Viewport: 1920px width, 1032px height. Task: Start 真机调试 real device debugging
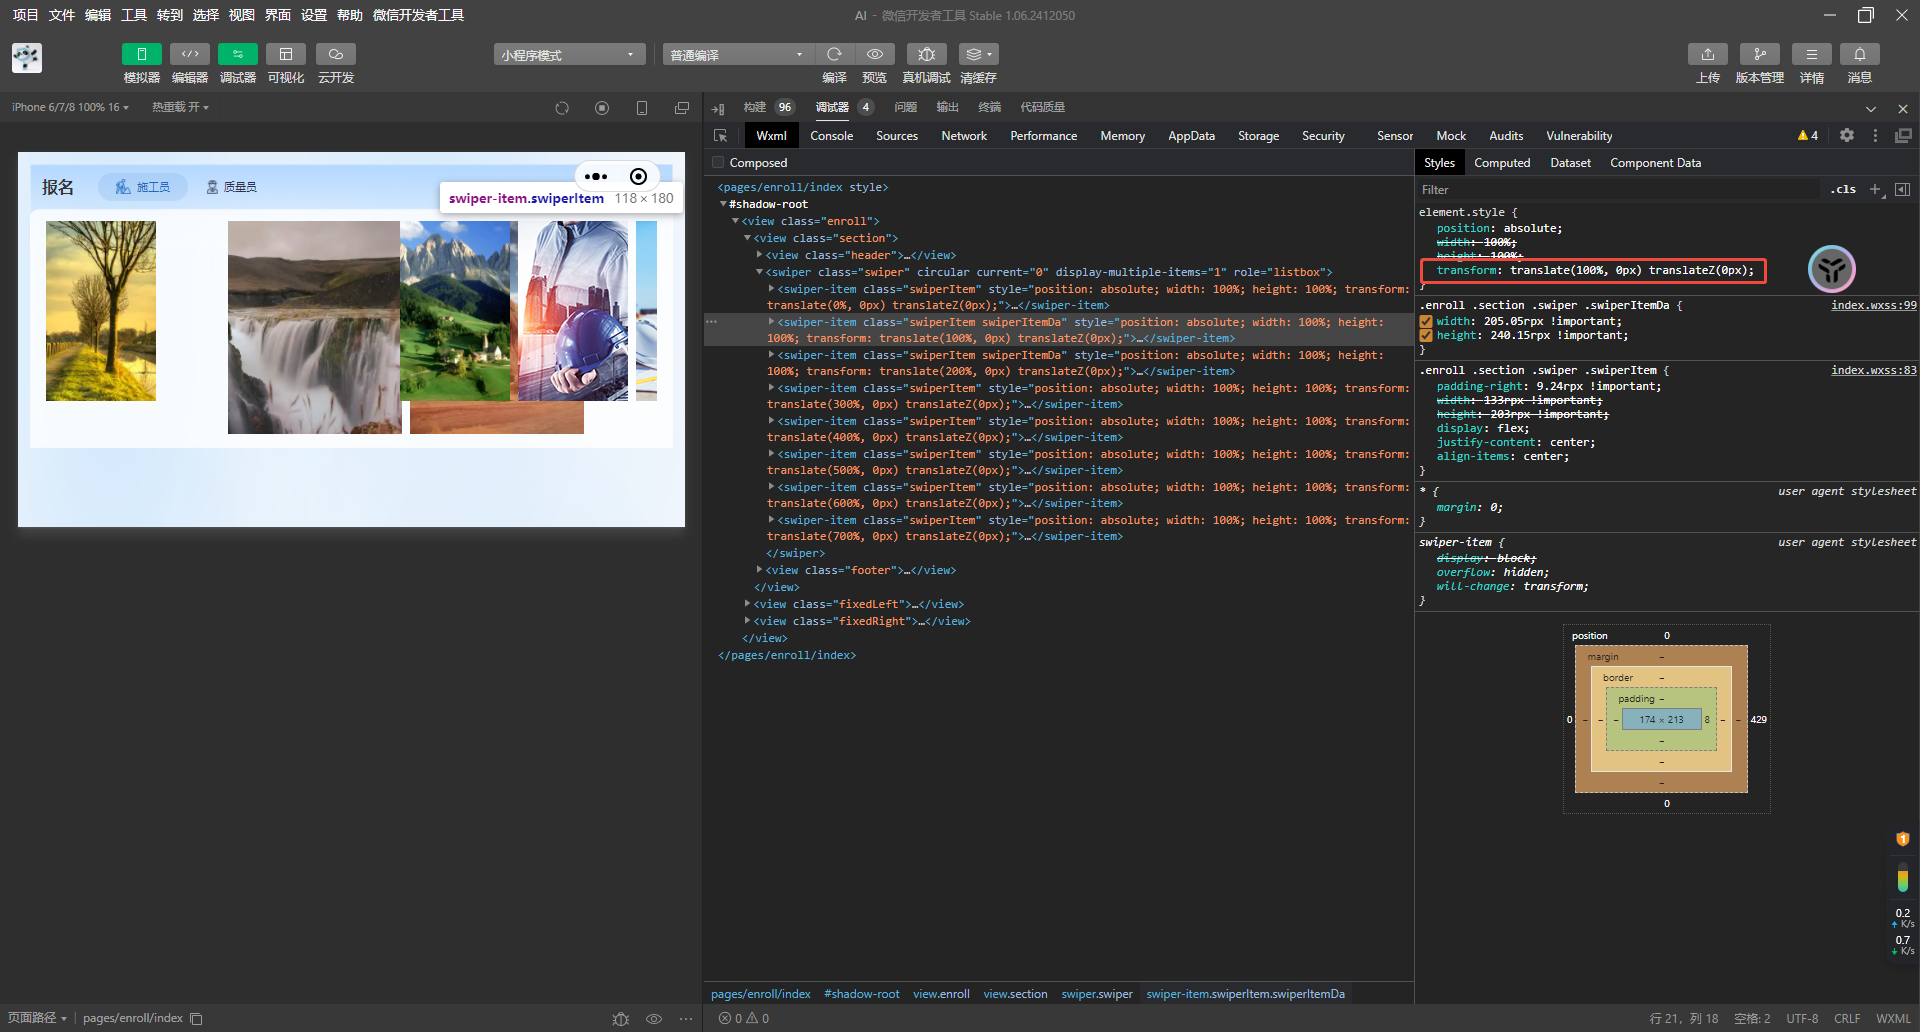tap(927, 54)
